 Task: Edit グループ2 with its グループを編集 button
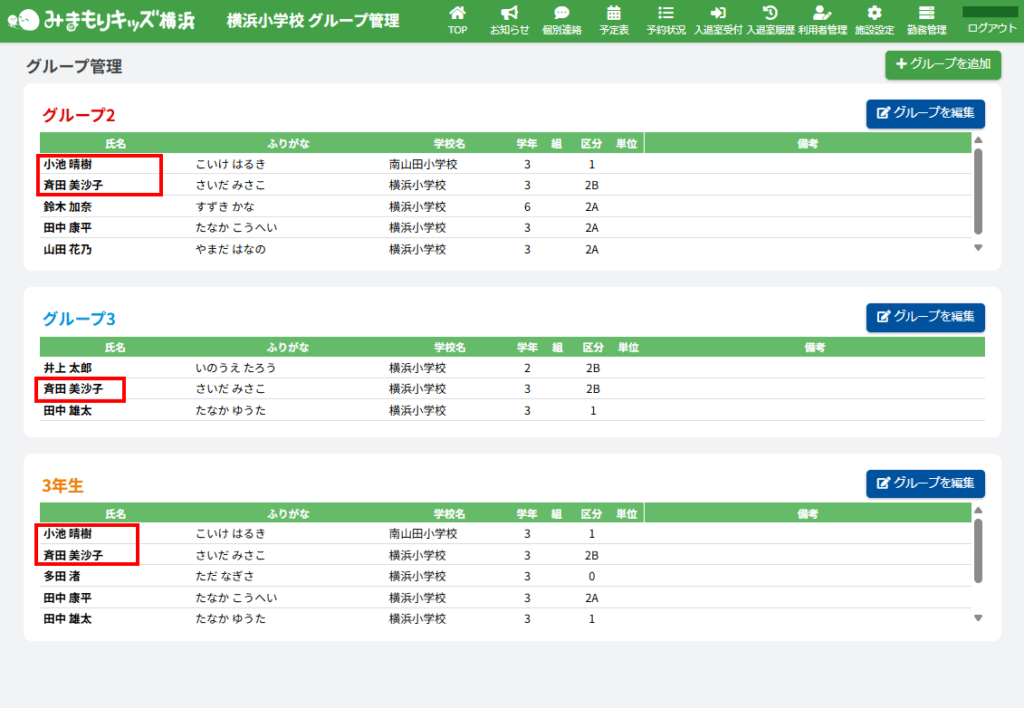point(925,113)
